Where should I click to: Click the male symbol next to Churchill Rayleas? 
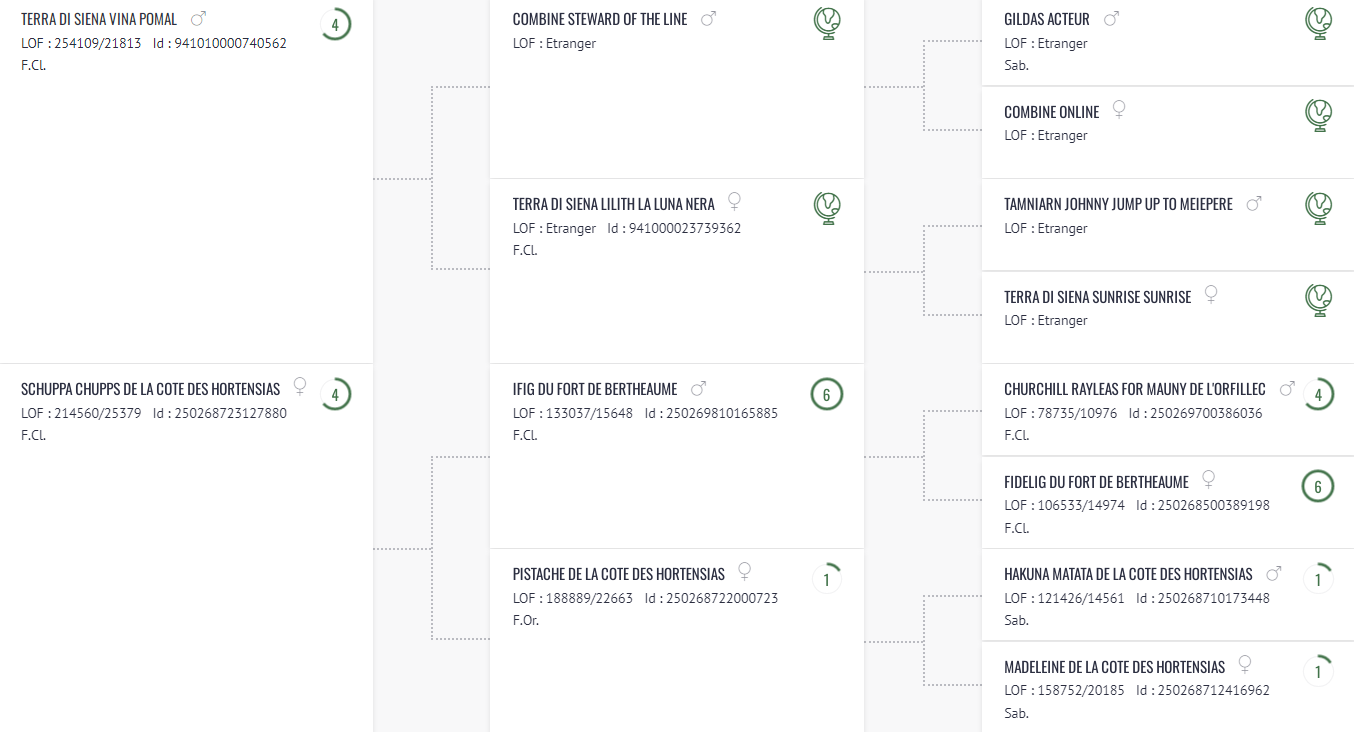pyautogui.click(x=1287, y=388)
